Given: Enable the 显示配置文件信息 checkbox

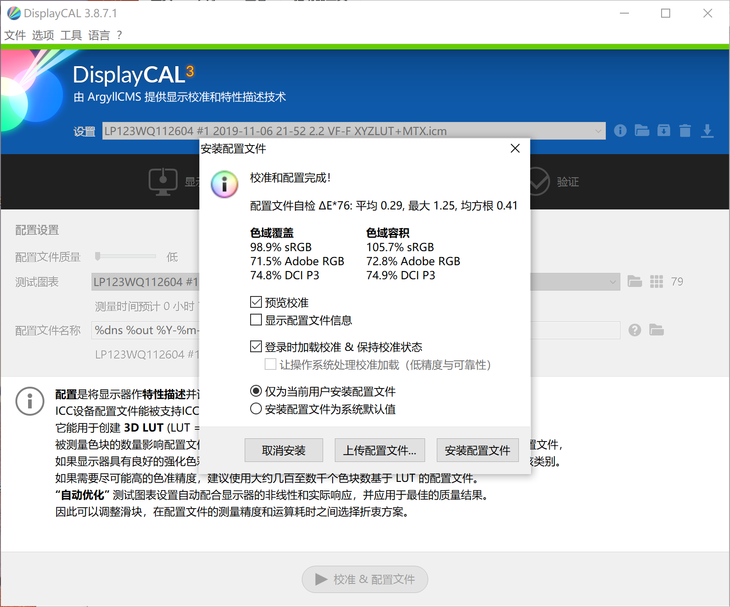Looking at the screenshot, I should click(256, 320).
